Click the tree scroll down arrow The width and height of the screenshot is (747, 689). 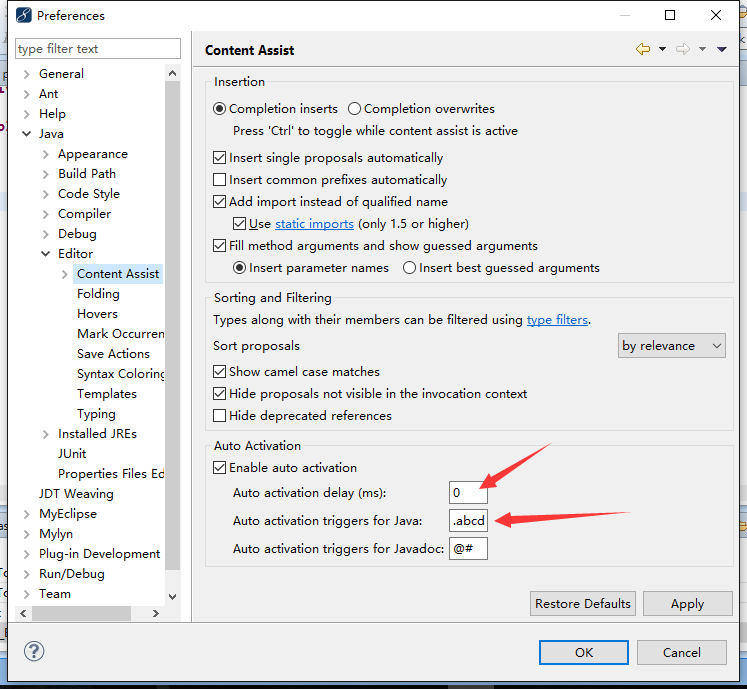[x=172, y=597]
